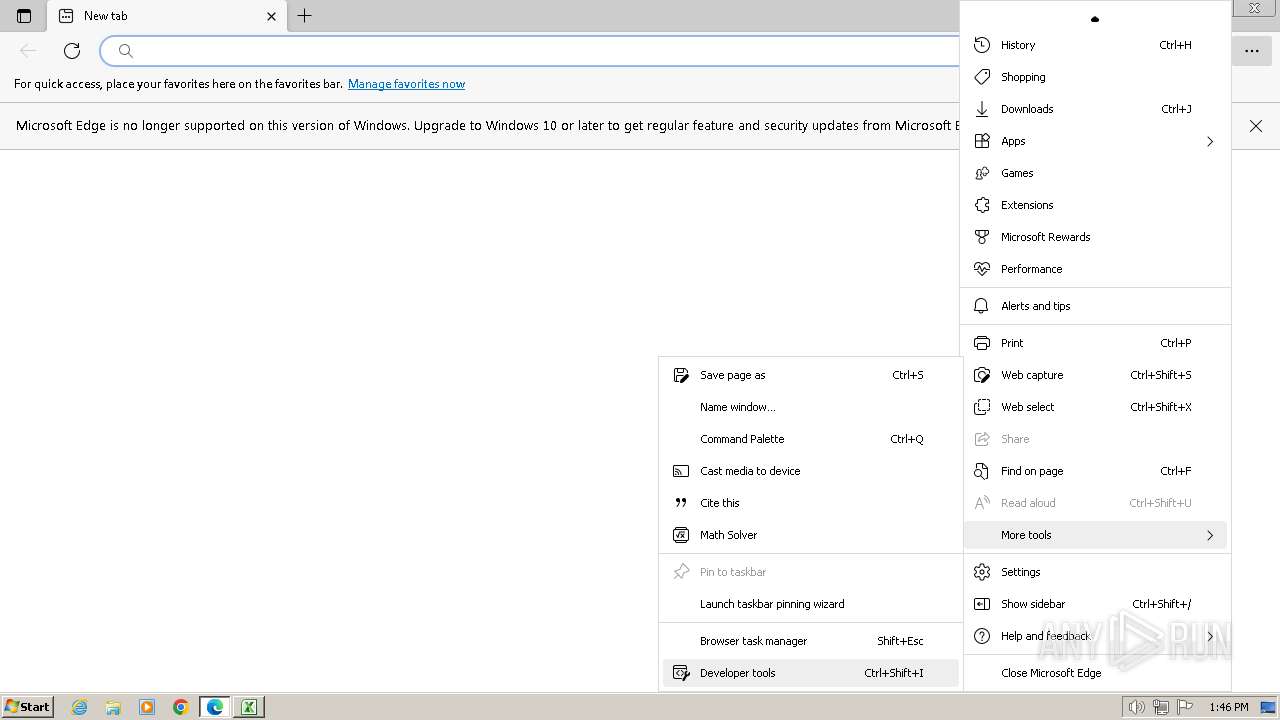Open a new tab with plus button
Screen dimensions: 1280x720
click(305, 16)
